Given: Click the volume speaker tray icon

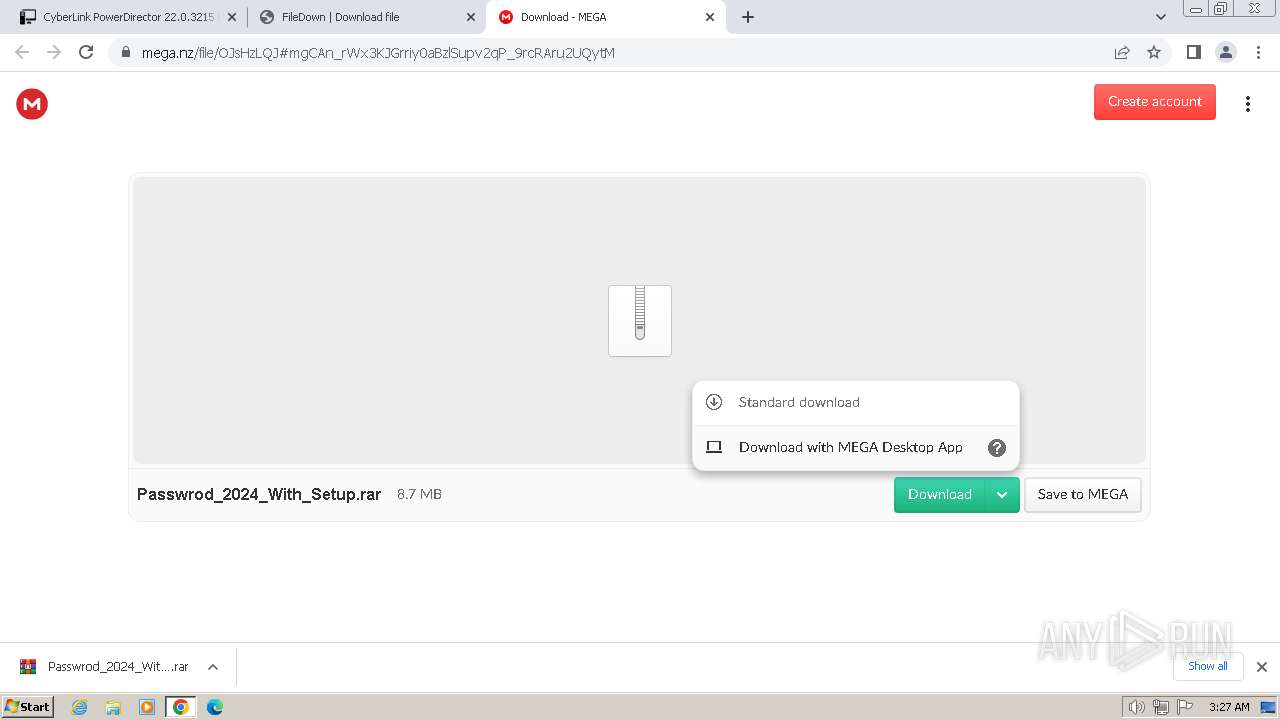Looking at the screenshot, I should coord(1136,707).
